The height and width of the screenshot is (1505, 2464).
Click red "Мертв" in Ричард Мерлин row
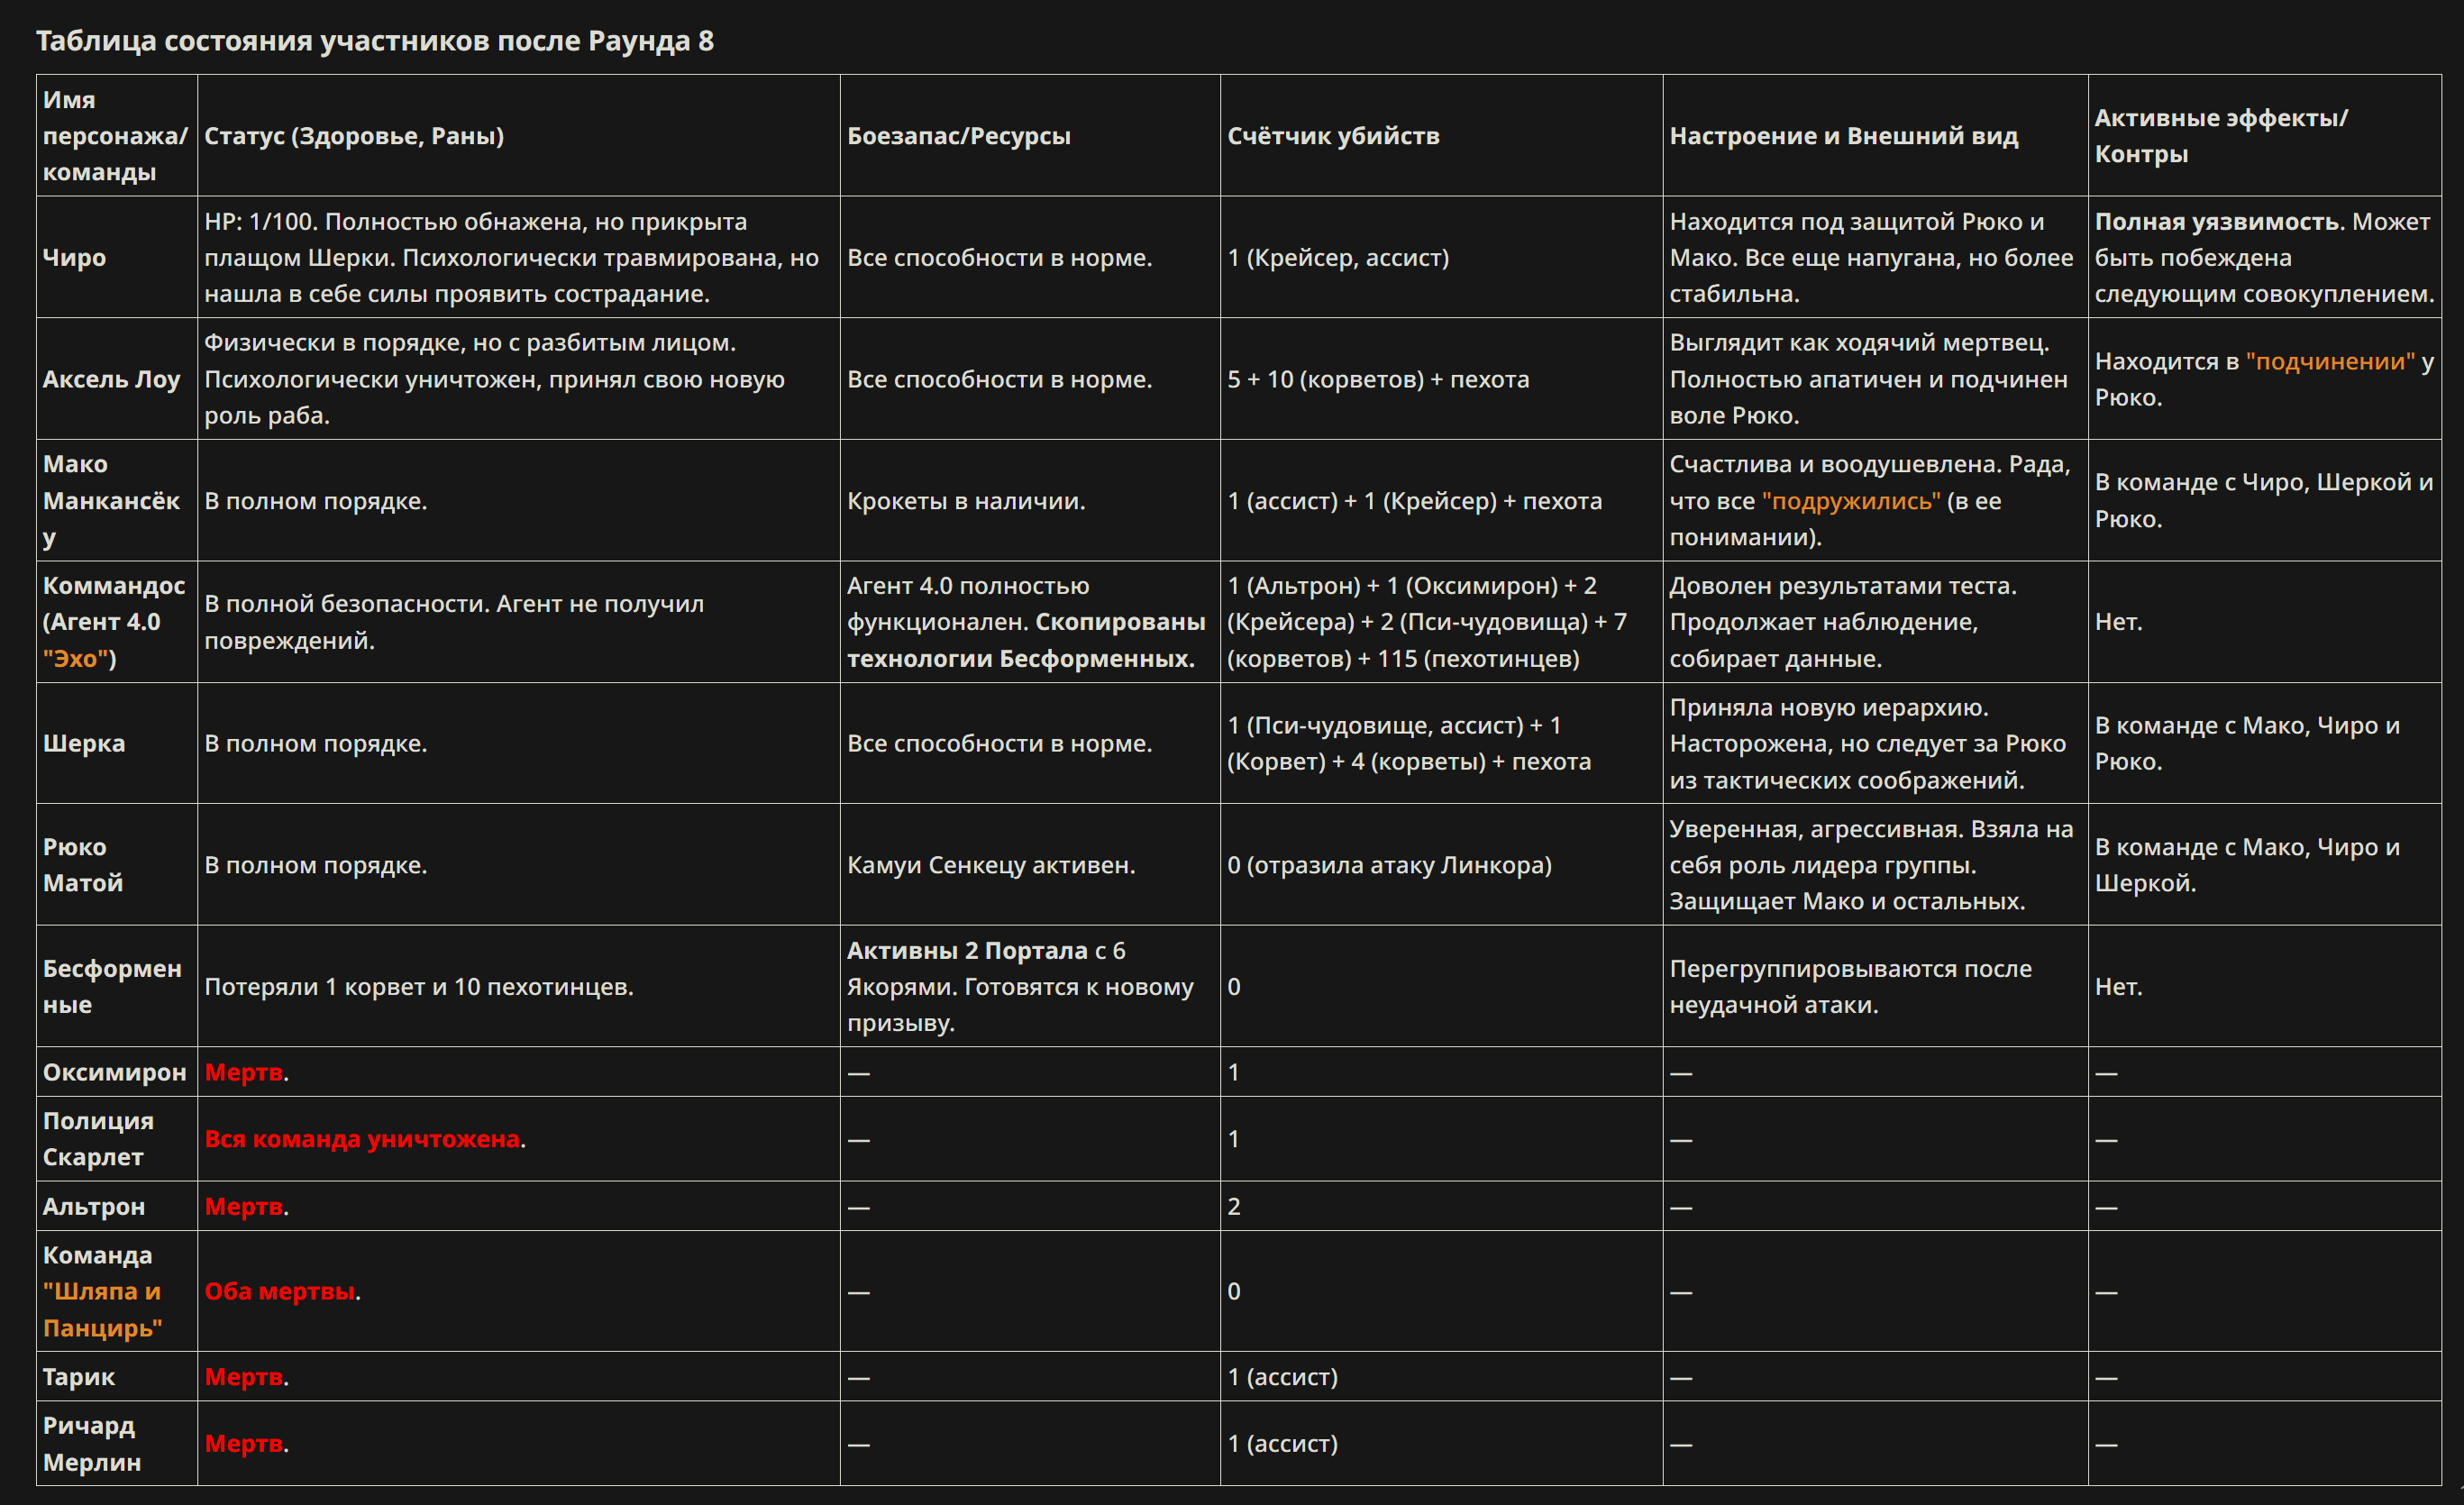pos(243,1443)
